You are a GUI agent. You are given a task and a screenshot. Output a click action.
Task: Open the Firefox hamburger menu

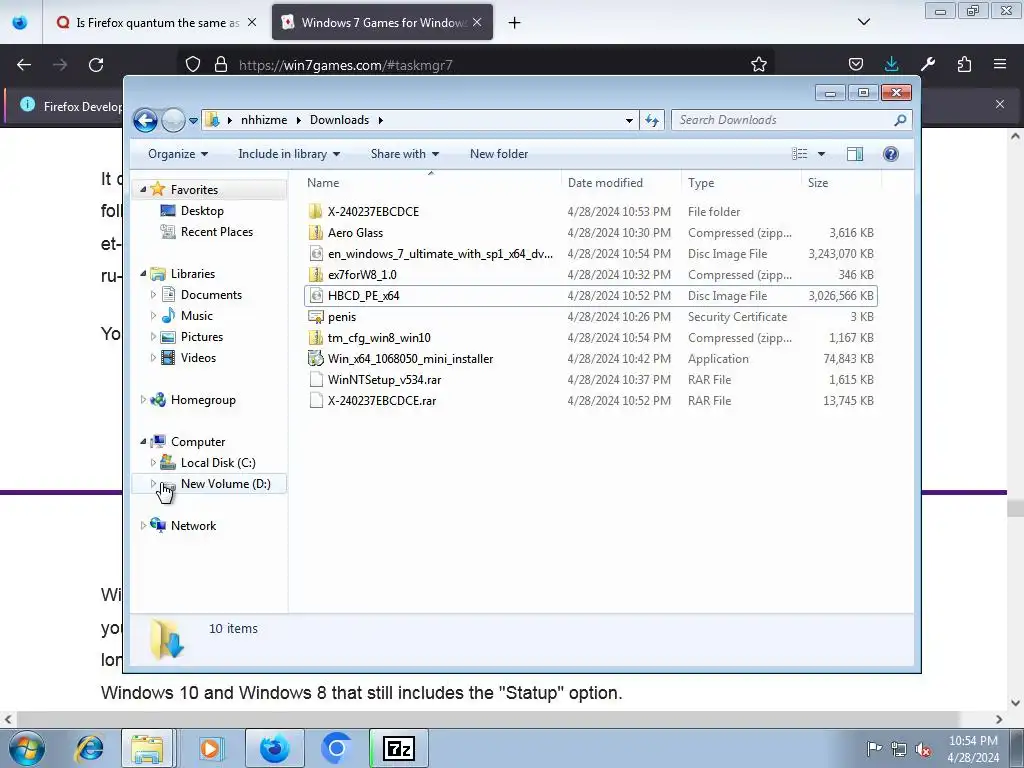(x=1000, y=64)
